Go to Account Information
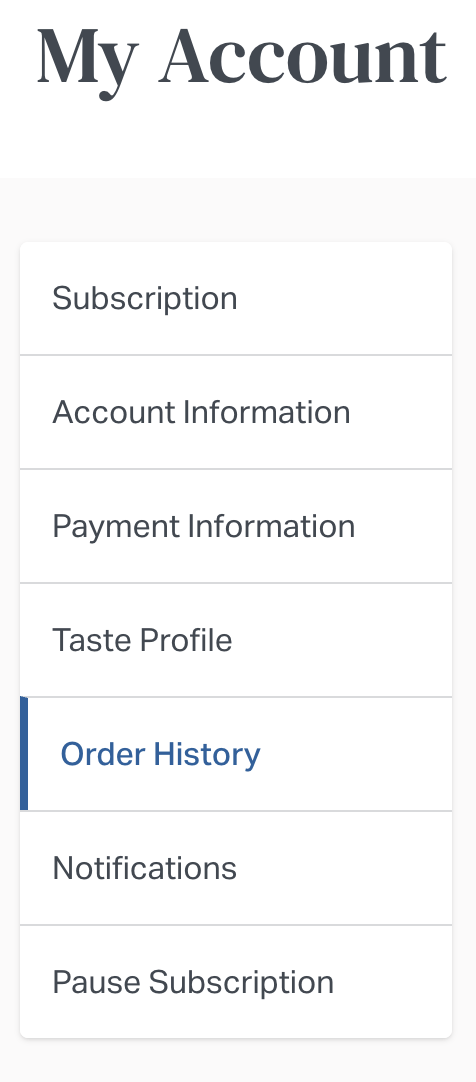Viewport: 476px width, 1082px height. 236,412
